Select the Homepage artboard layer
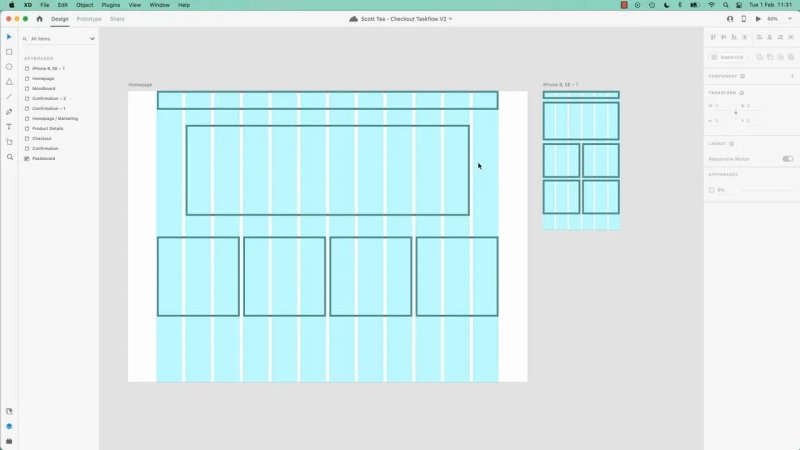This screenshot has width=800, height=450. [43, 79]
